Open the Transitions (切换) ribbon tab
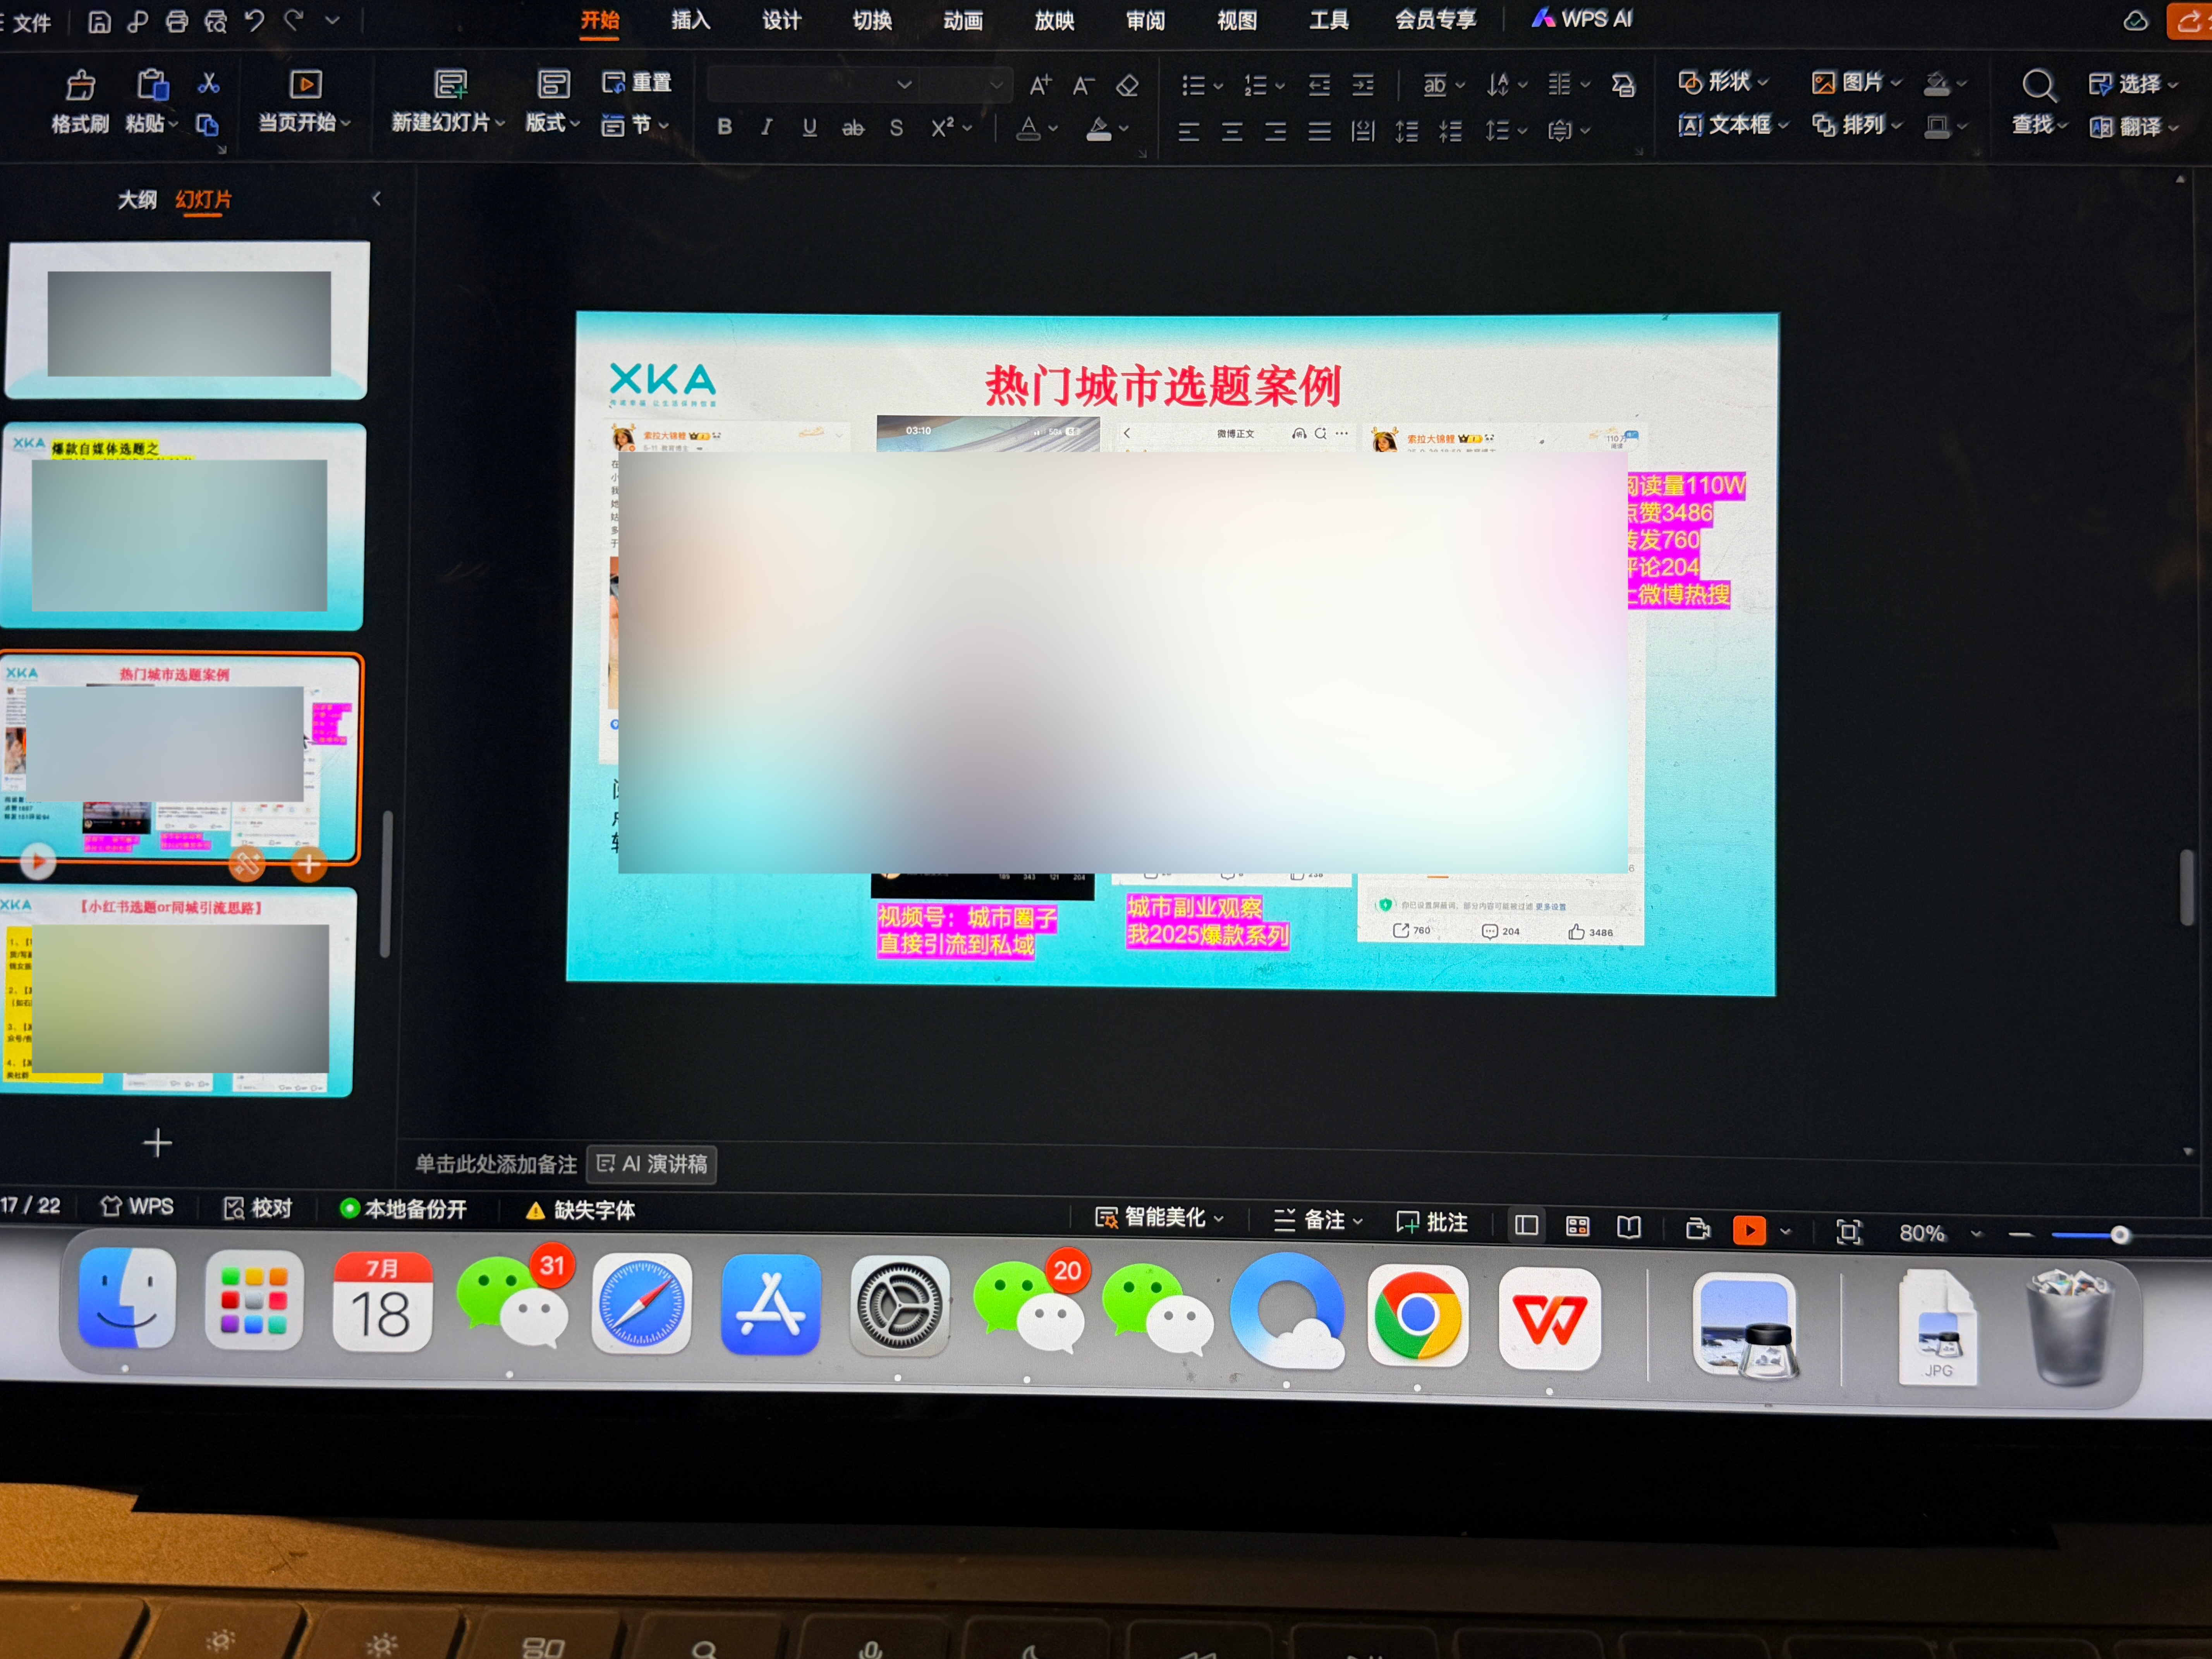Viewport: 2212px width, 1659px height. click(x=872, y=20)
